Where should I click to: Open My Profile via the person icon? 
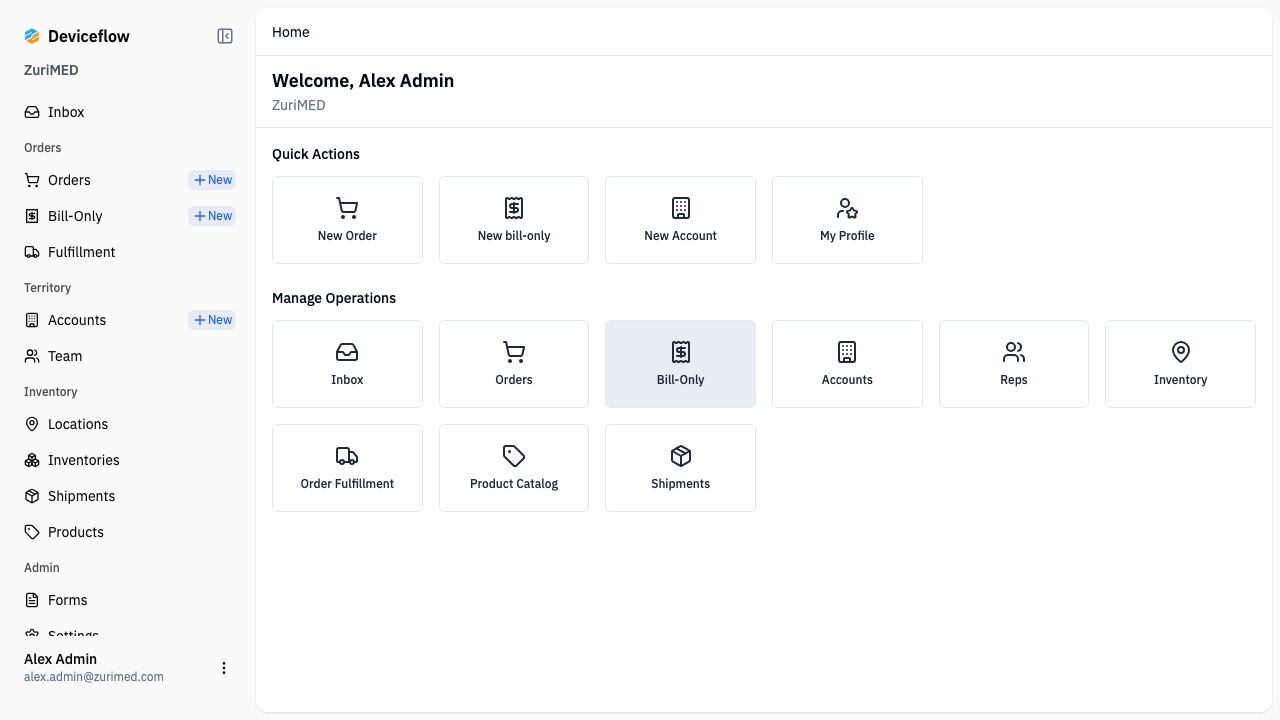tap(847, 207)
